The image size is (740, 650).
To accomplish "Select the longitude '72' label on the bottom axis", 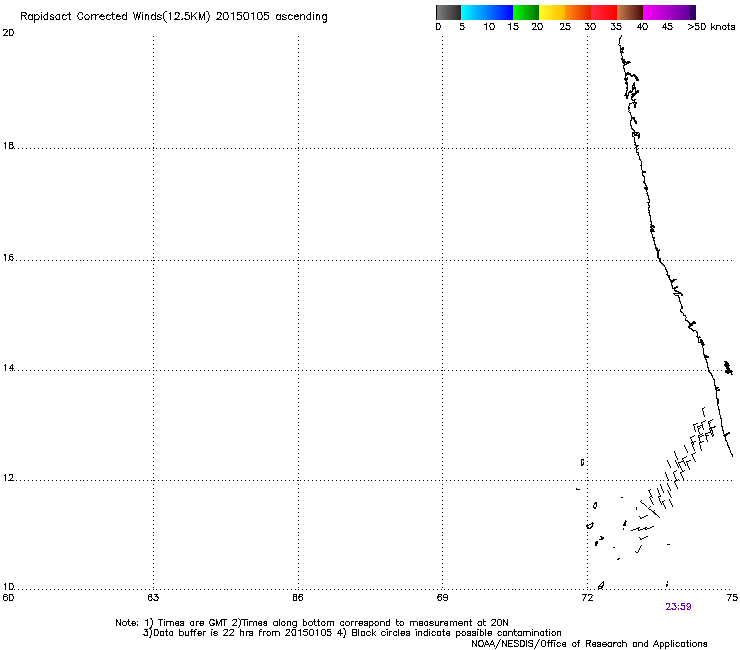I will point(587,598).
